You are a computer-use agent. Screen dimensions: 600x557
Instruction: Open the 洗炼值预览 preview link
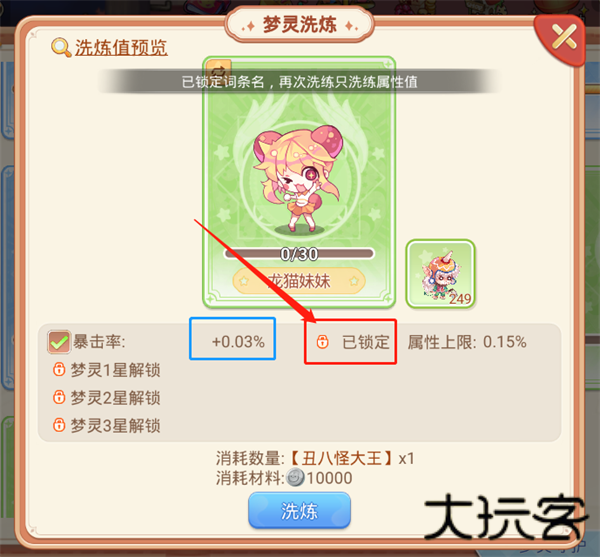[121, 48]
